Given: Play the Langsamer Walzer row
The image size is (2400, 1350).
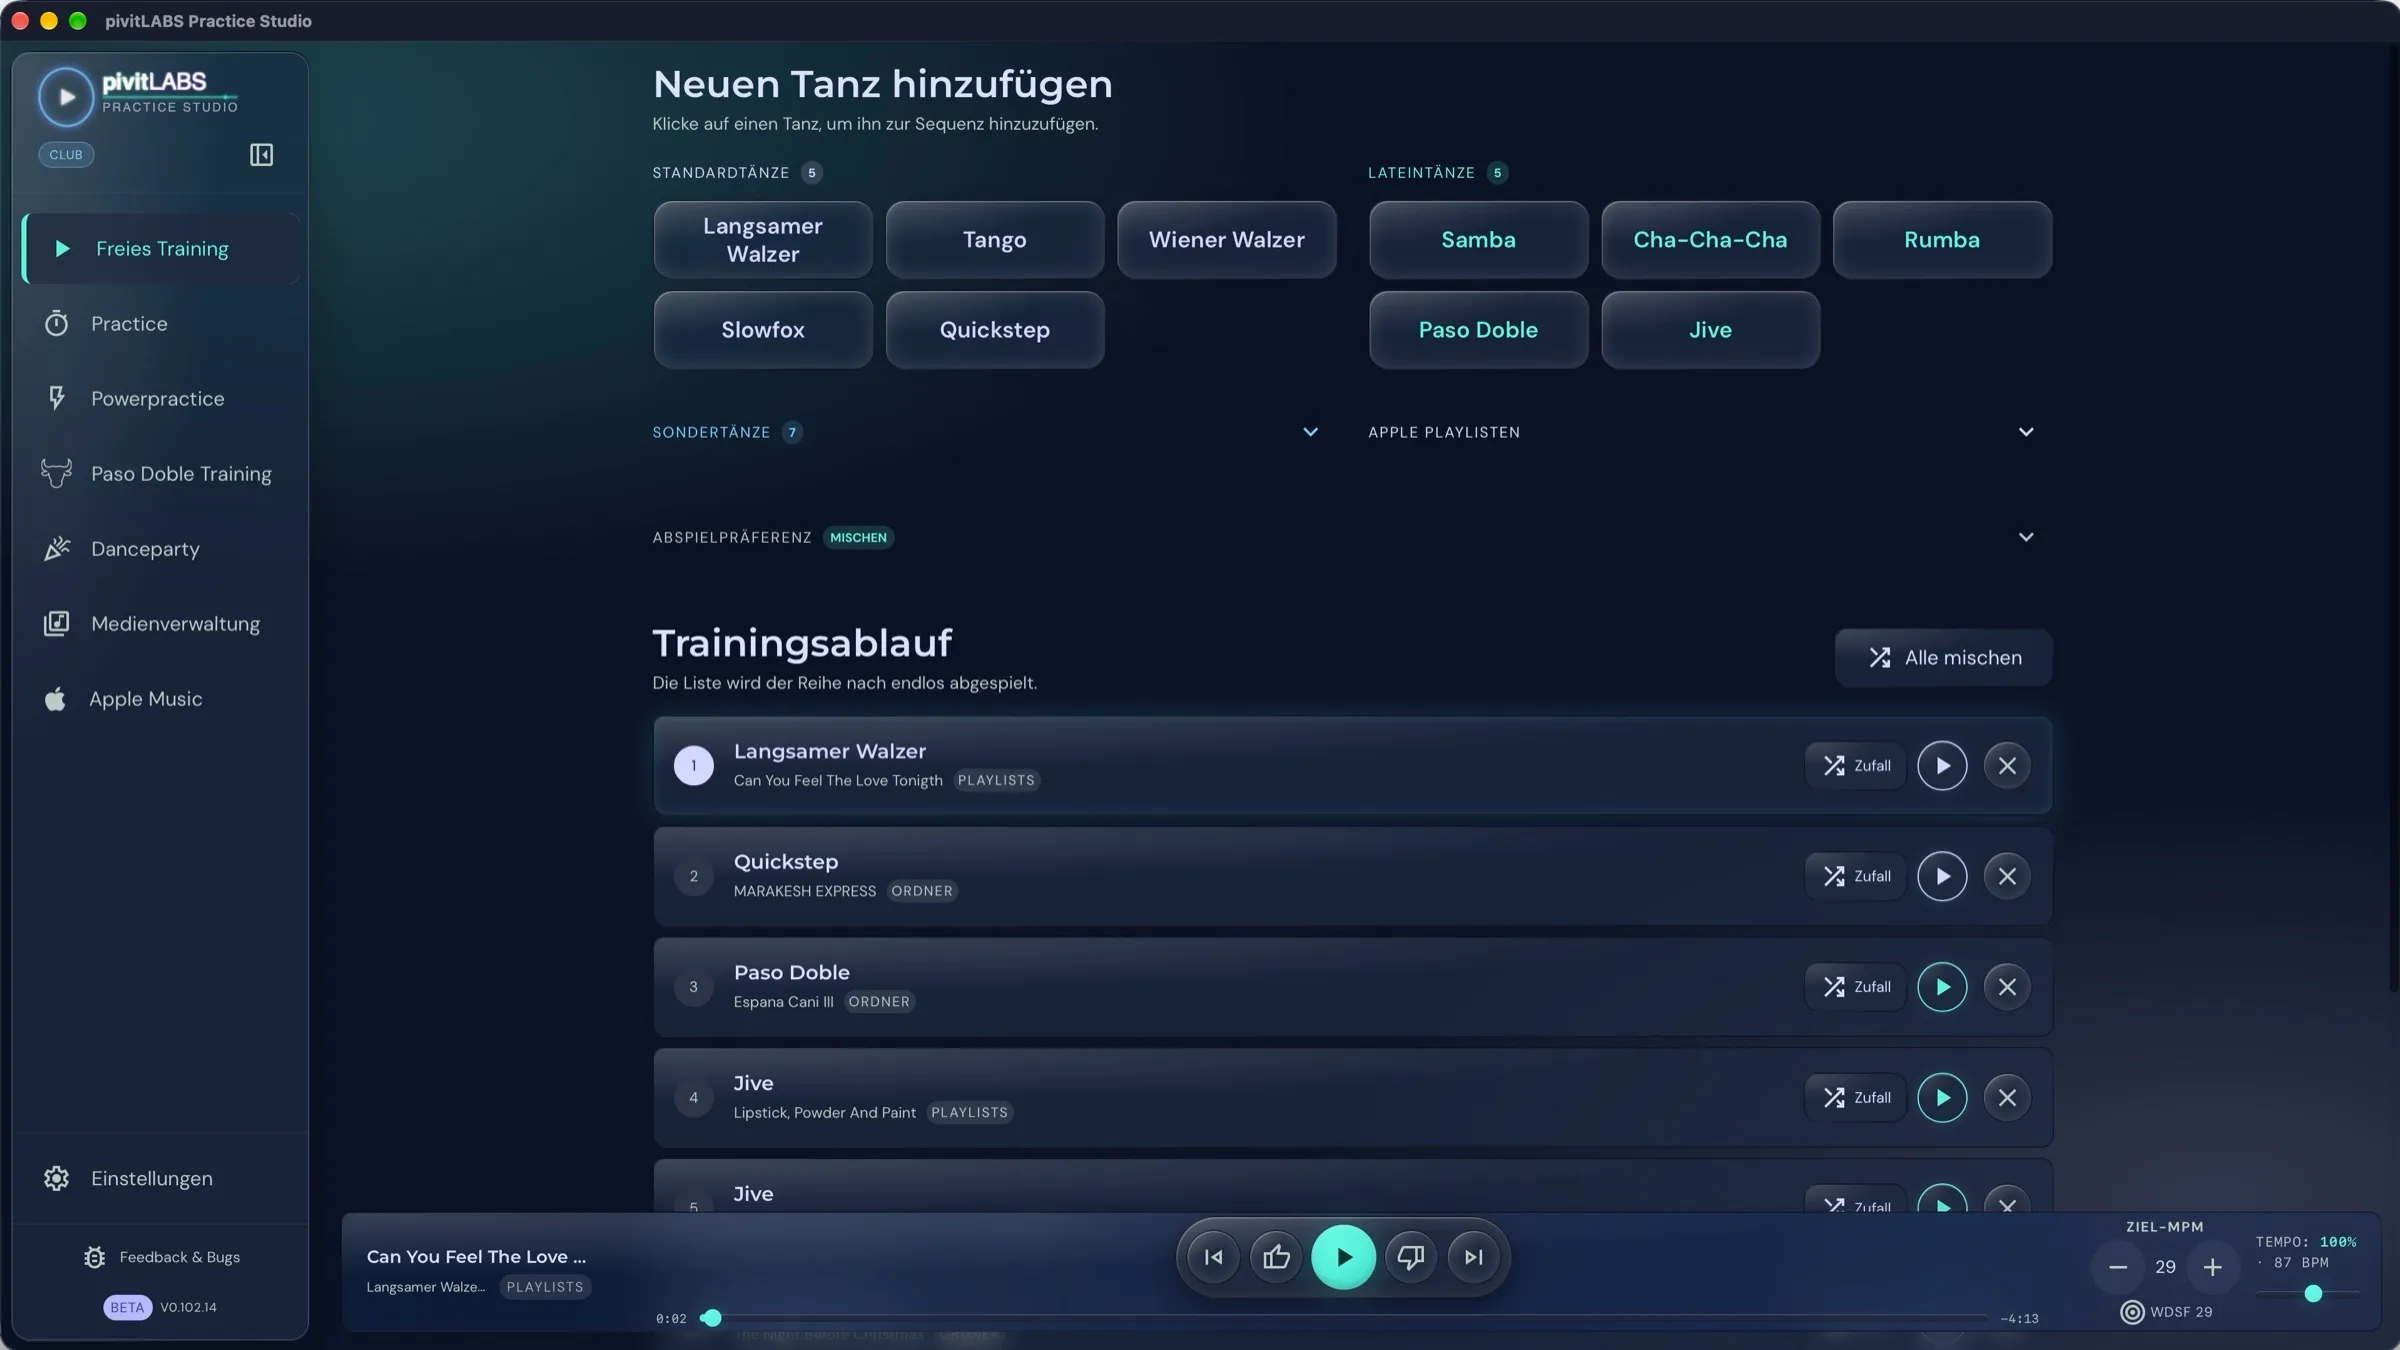Looking at the screenshot, I should (1942, 766).
